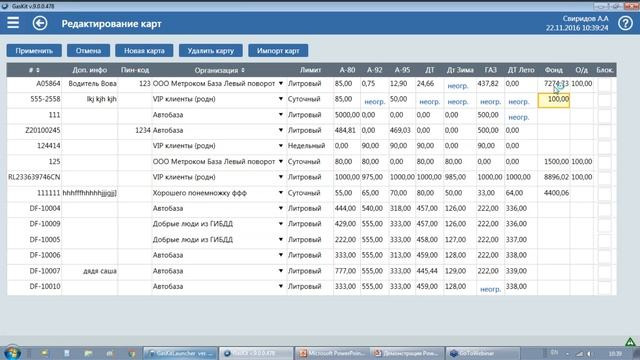Select the highlighted Фонд field 100,00
The height and width of the screenshot is (360, 640).
coord(553,100)
